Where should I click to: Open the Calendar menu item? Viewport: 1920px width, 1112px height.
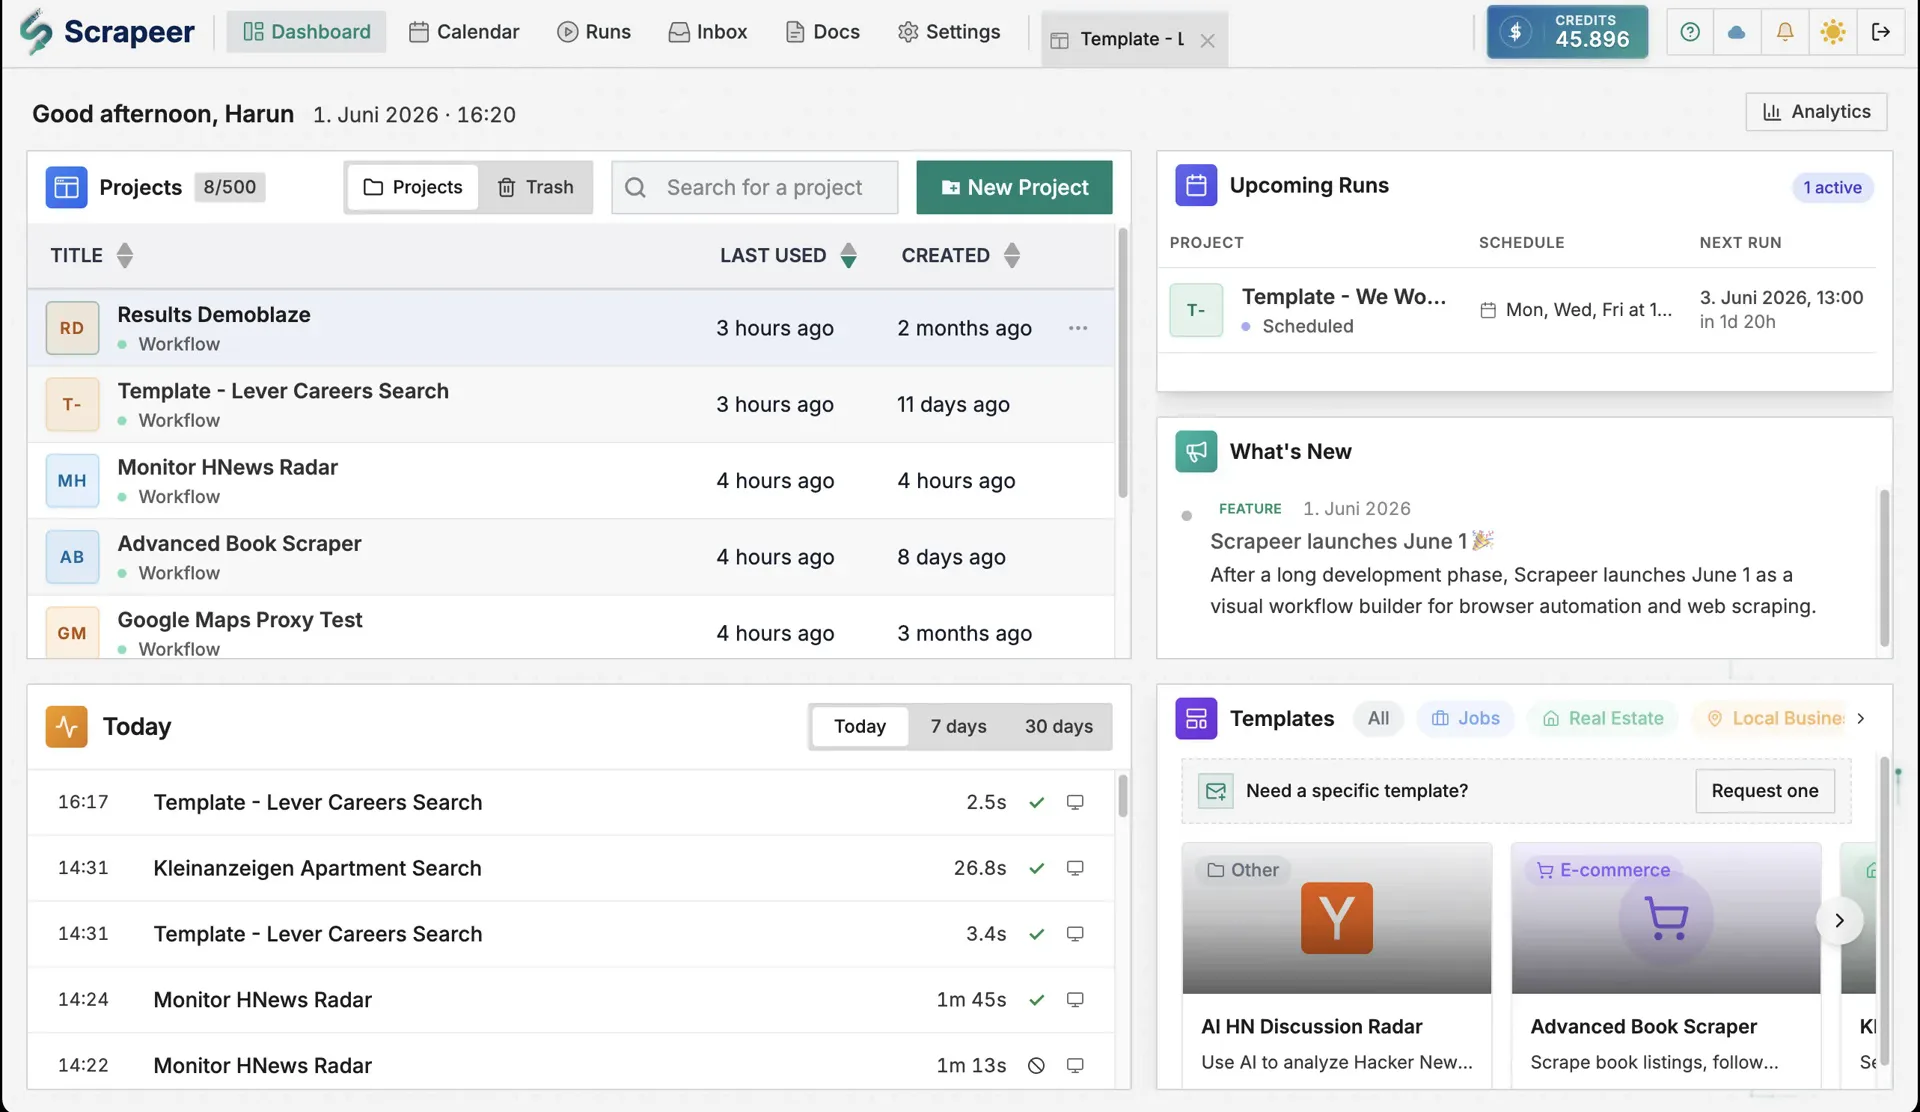(x=464, y=32)
